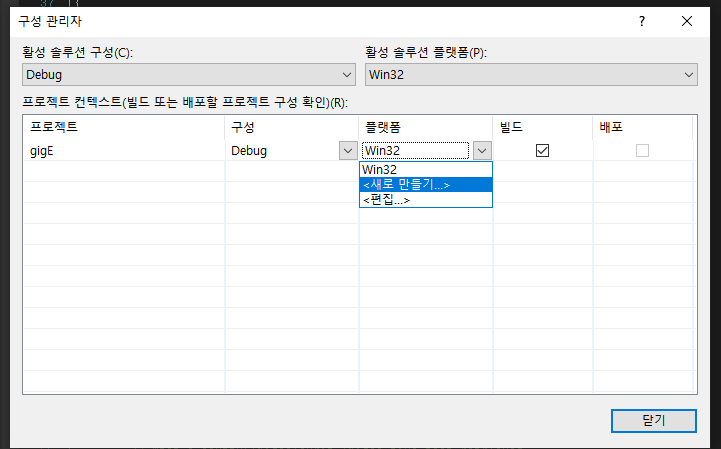Click the help question mark button
This screenshot has width=721, height=449.
(x=642, y=21)
